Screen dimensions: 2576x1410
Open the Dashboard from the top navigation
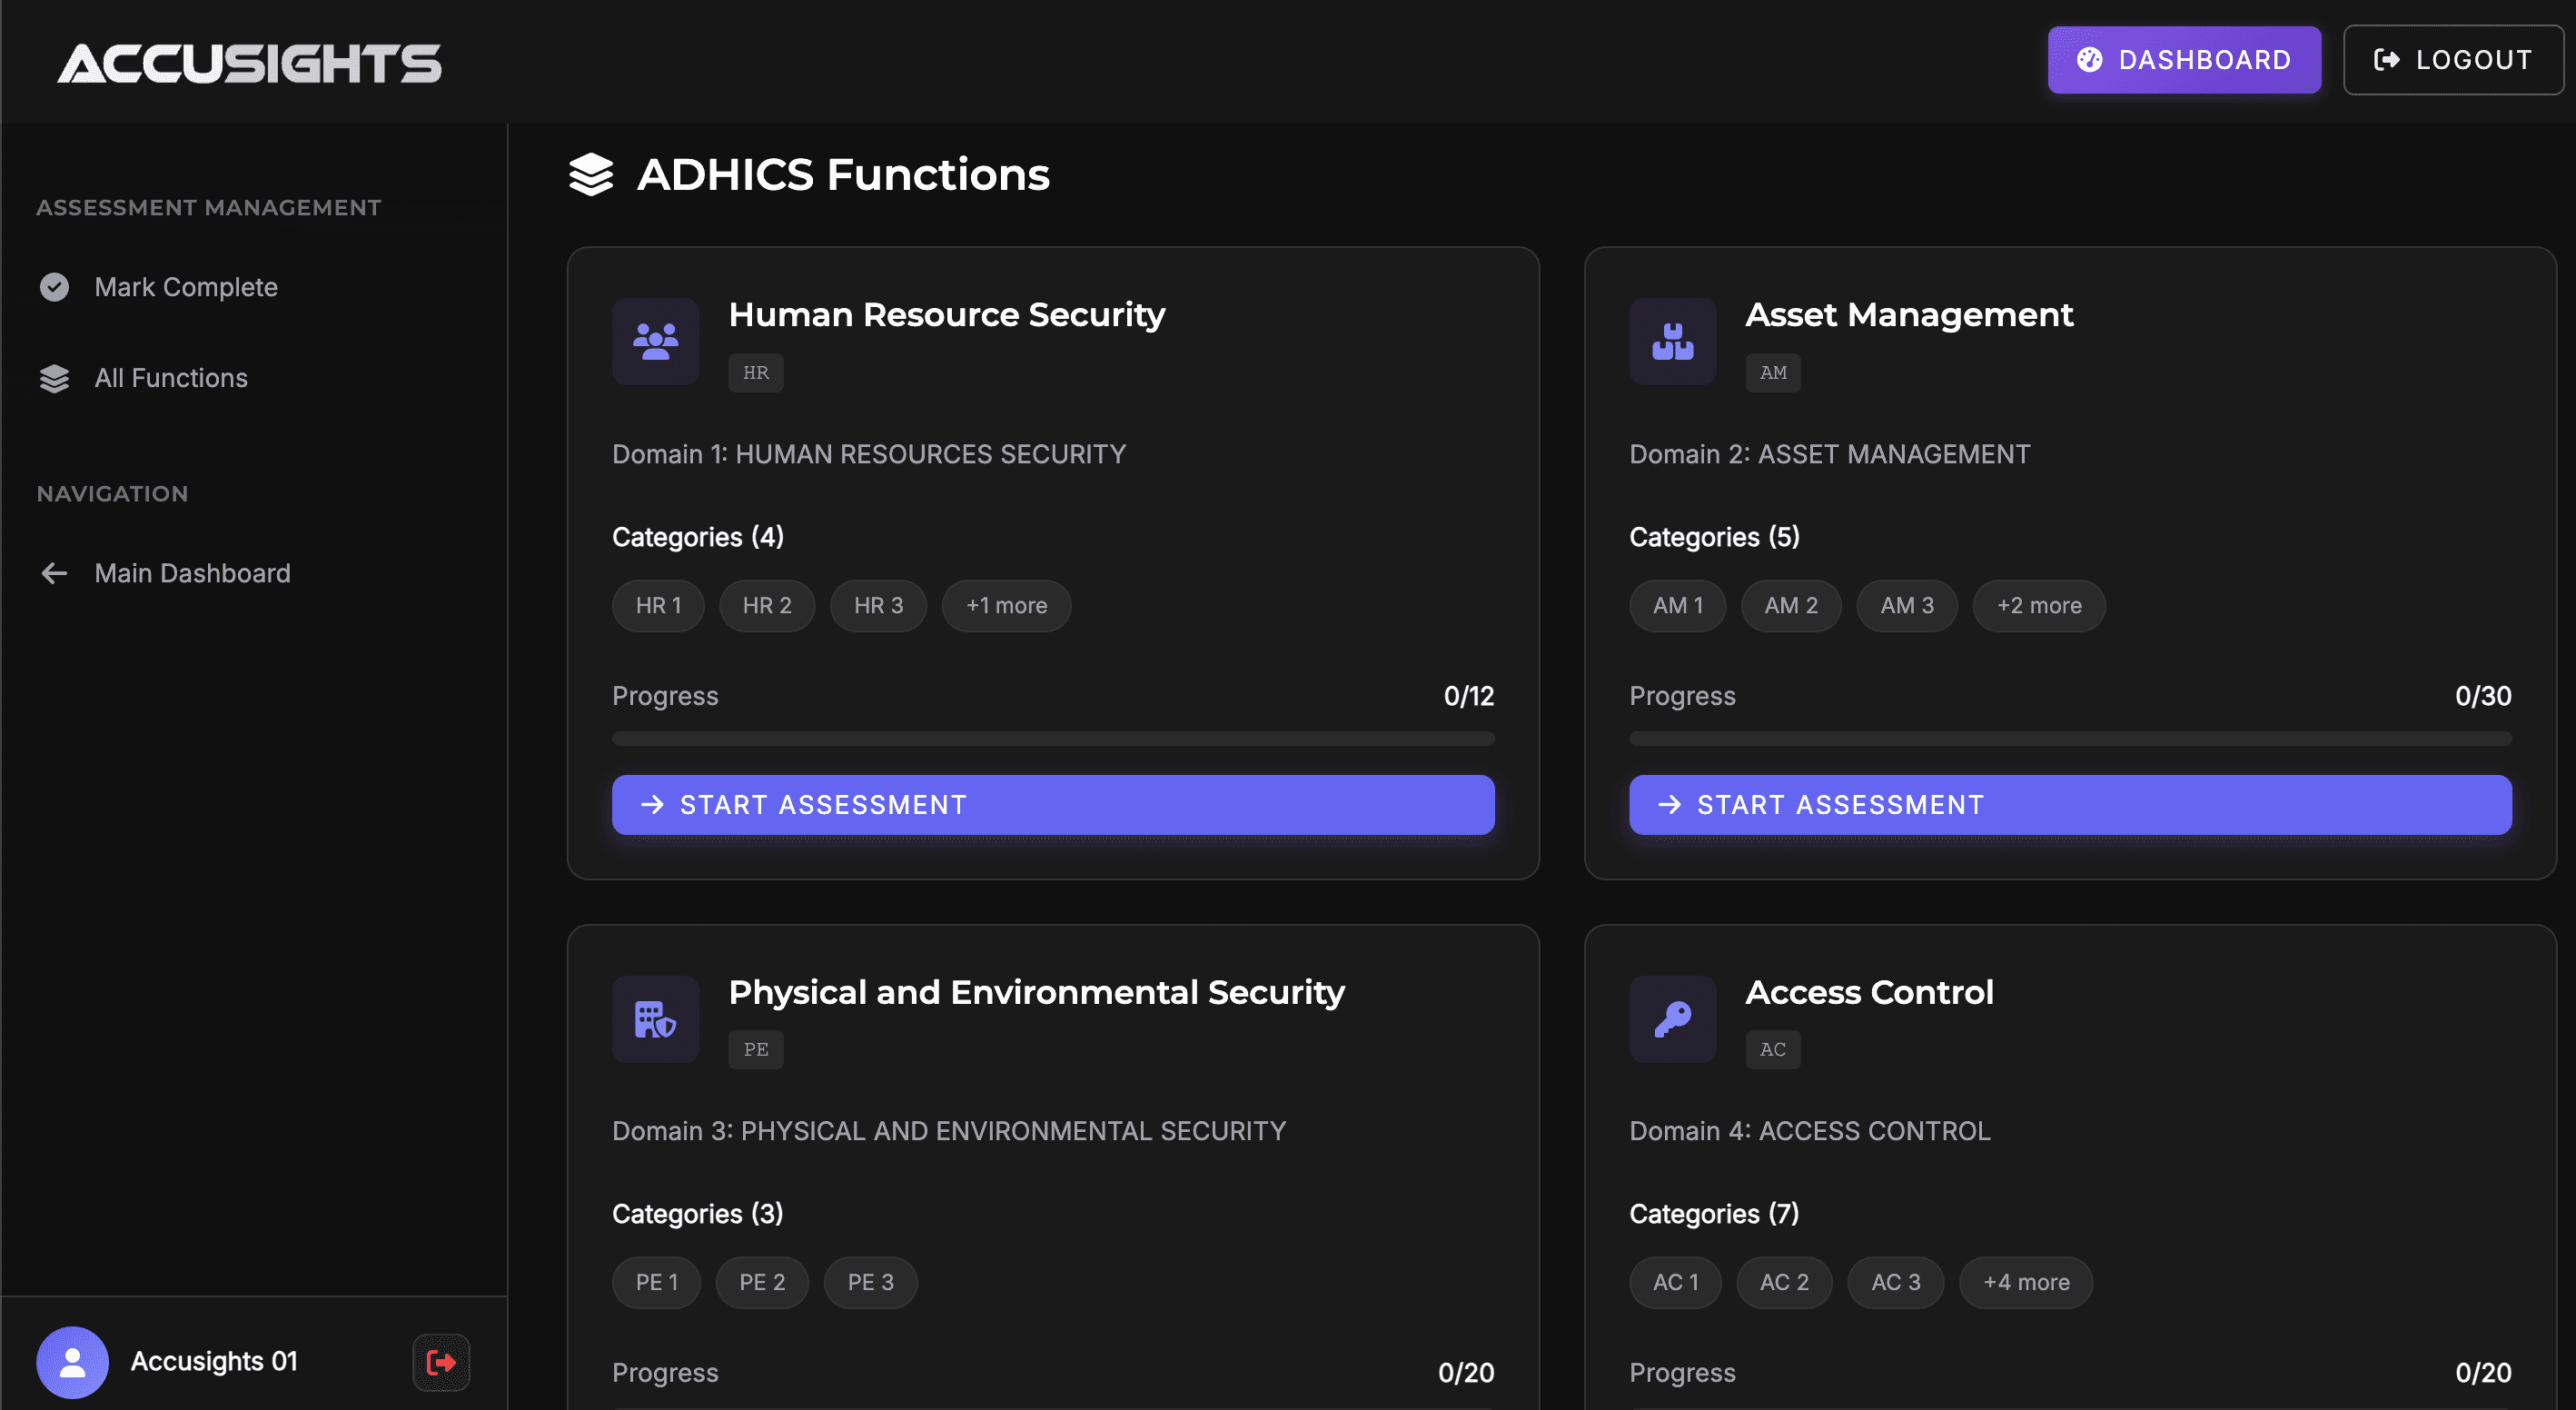tap(2184, 59)
